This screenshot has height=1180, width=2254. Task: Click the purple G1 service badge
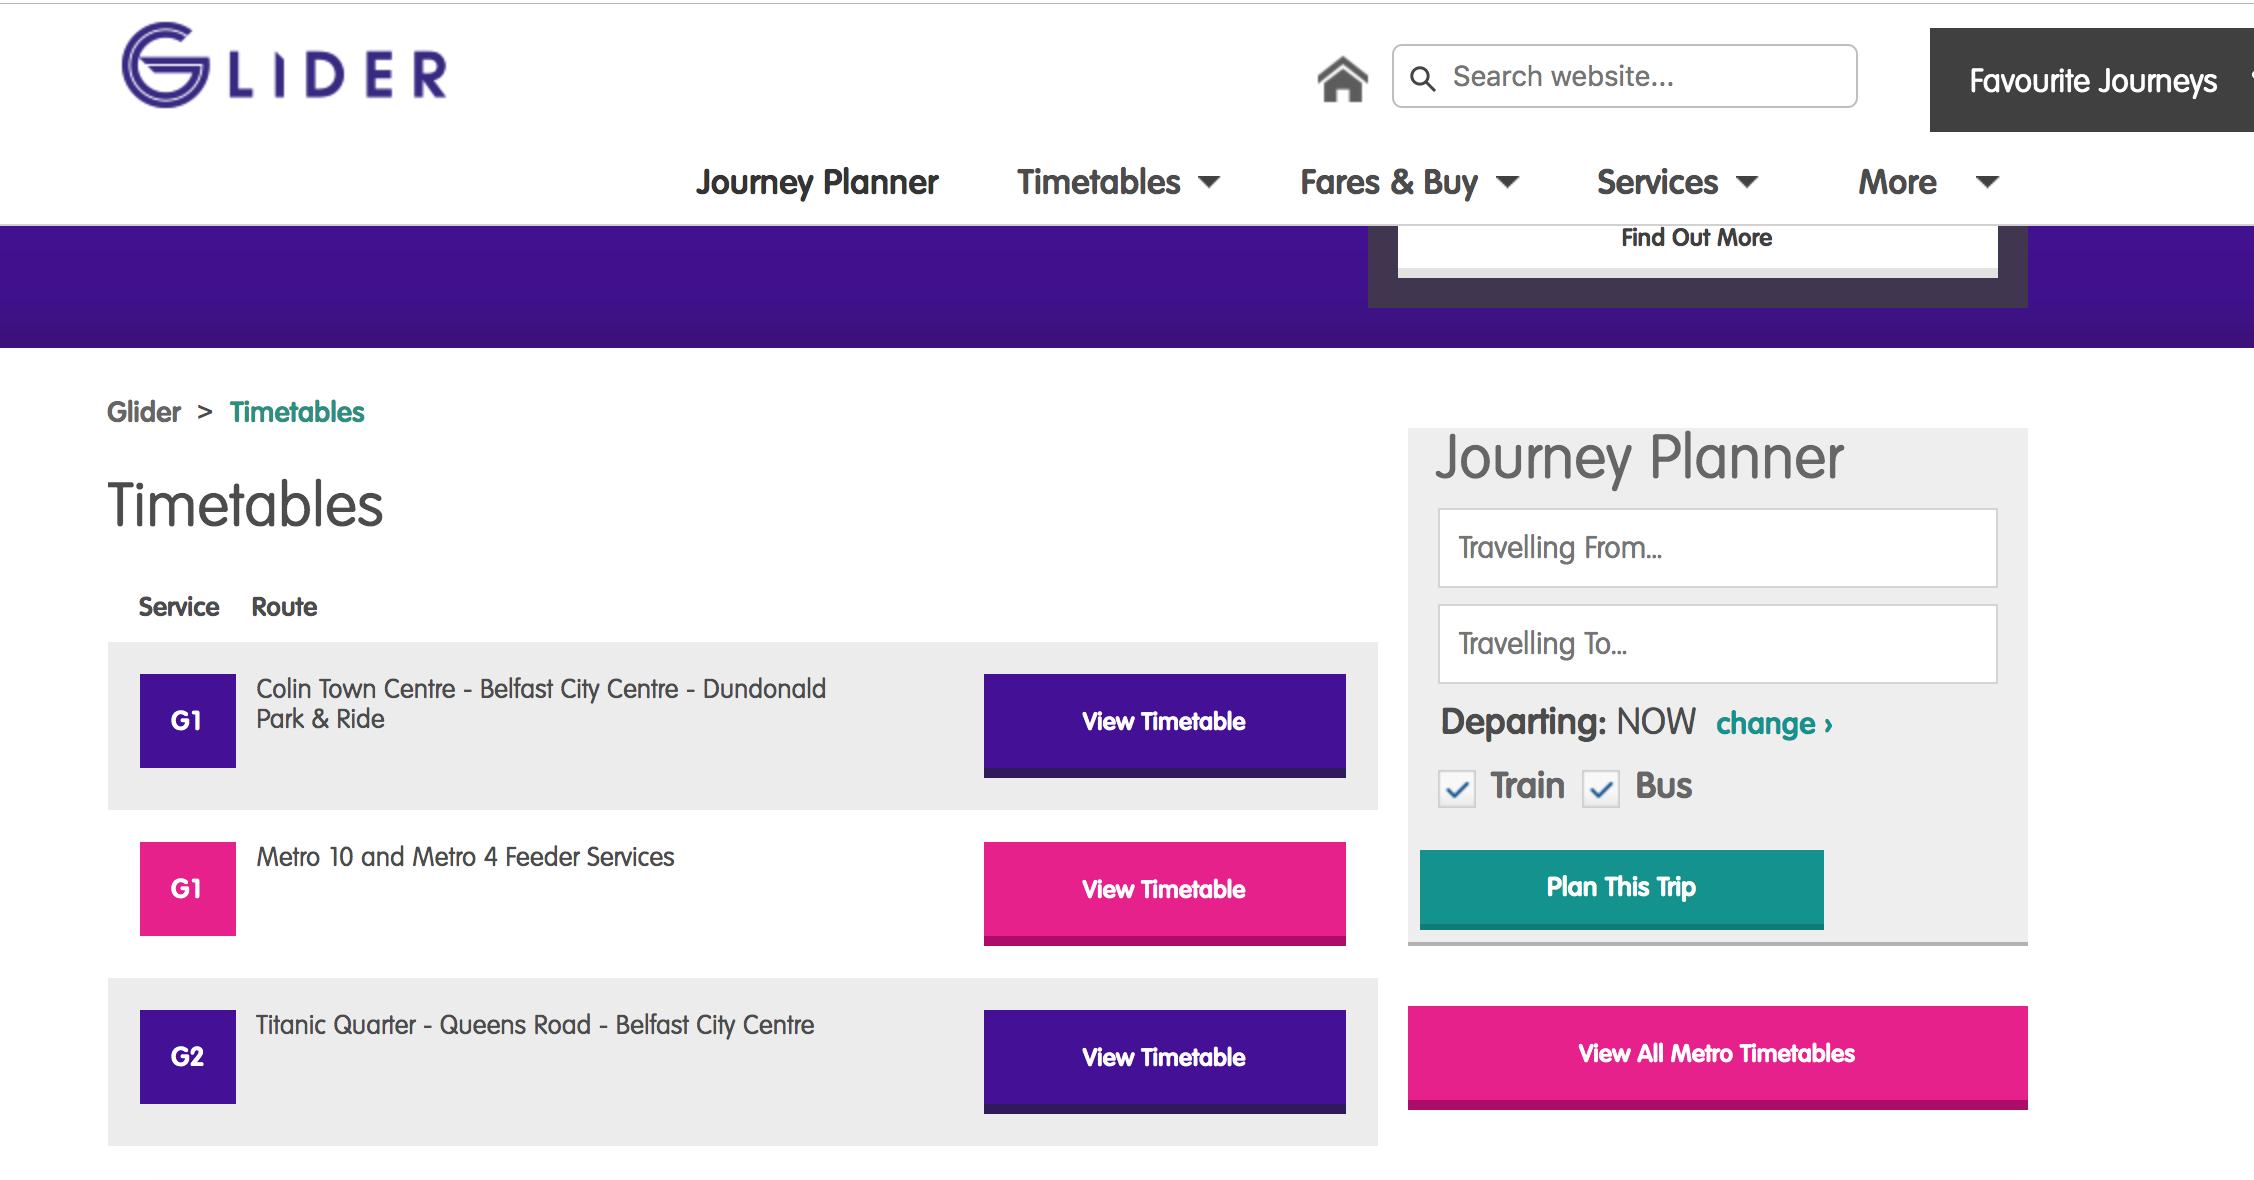[187, 721]
